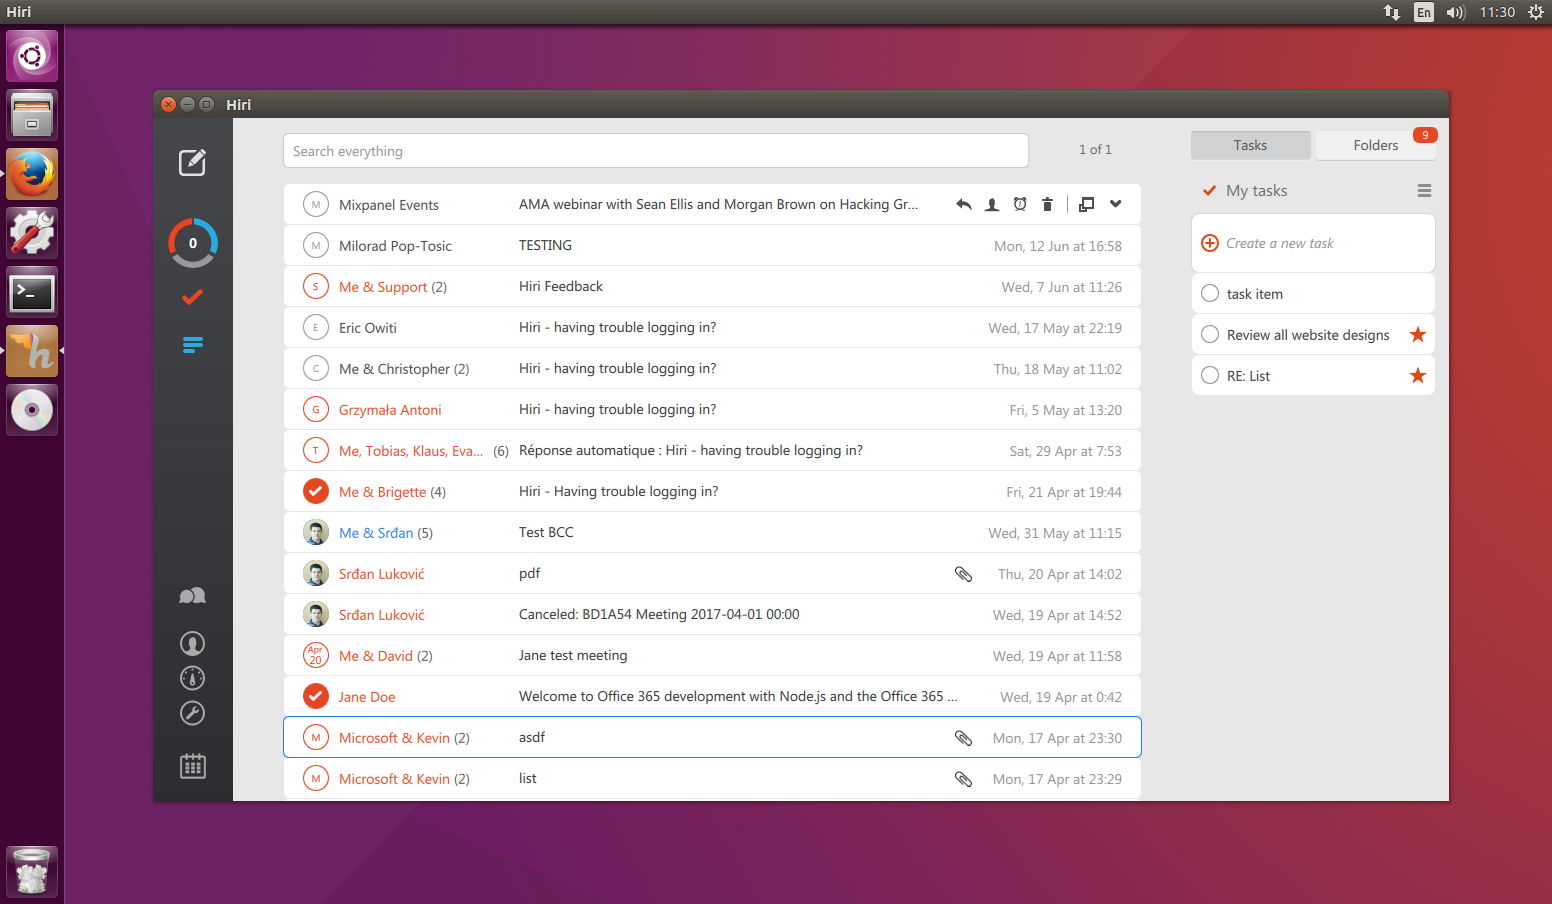Delete the Mixpanel Events email
This screenshot has height=904, width=1552.
(x=1047, y=204)
